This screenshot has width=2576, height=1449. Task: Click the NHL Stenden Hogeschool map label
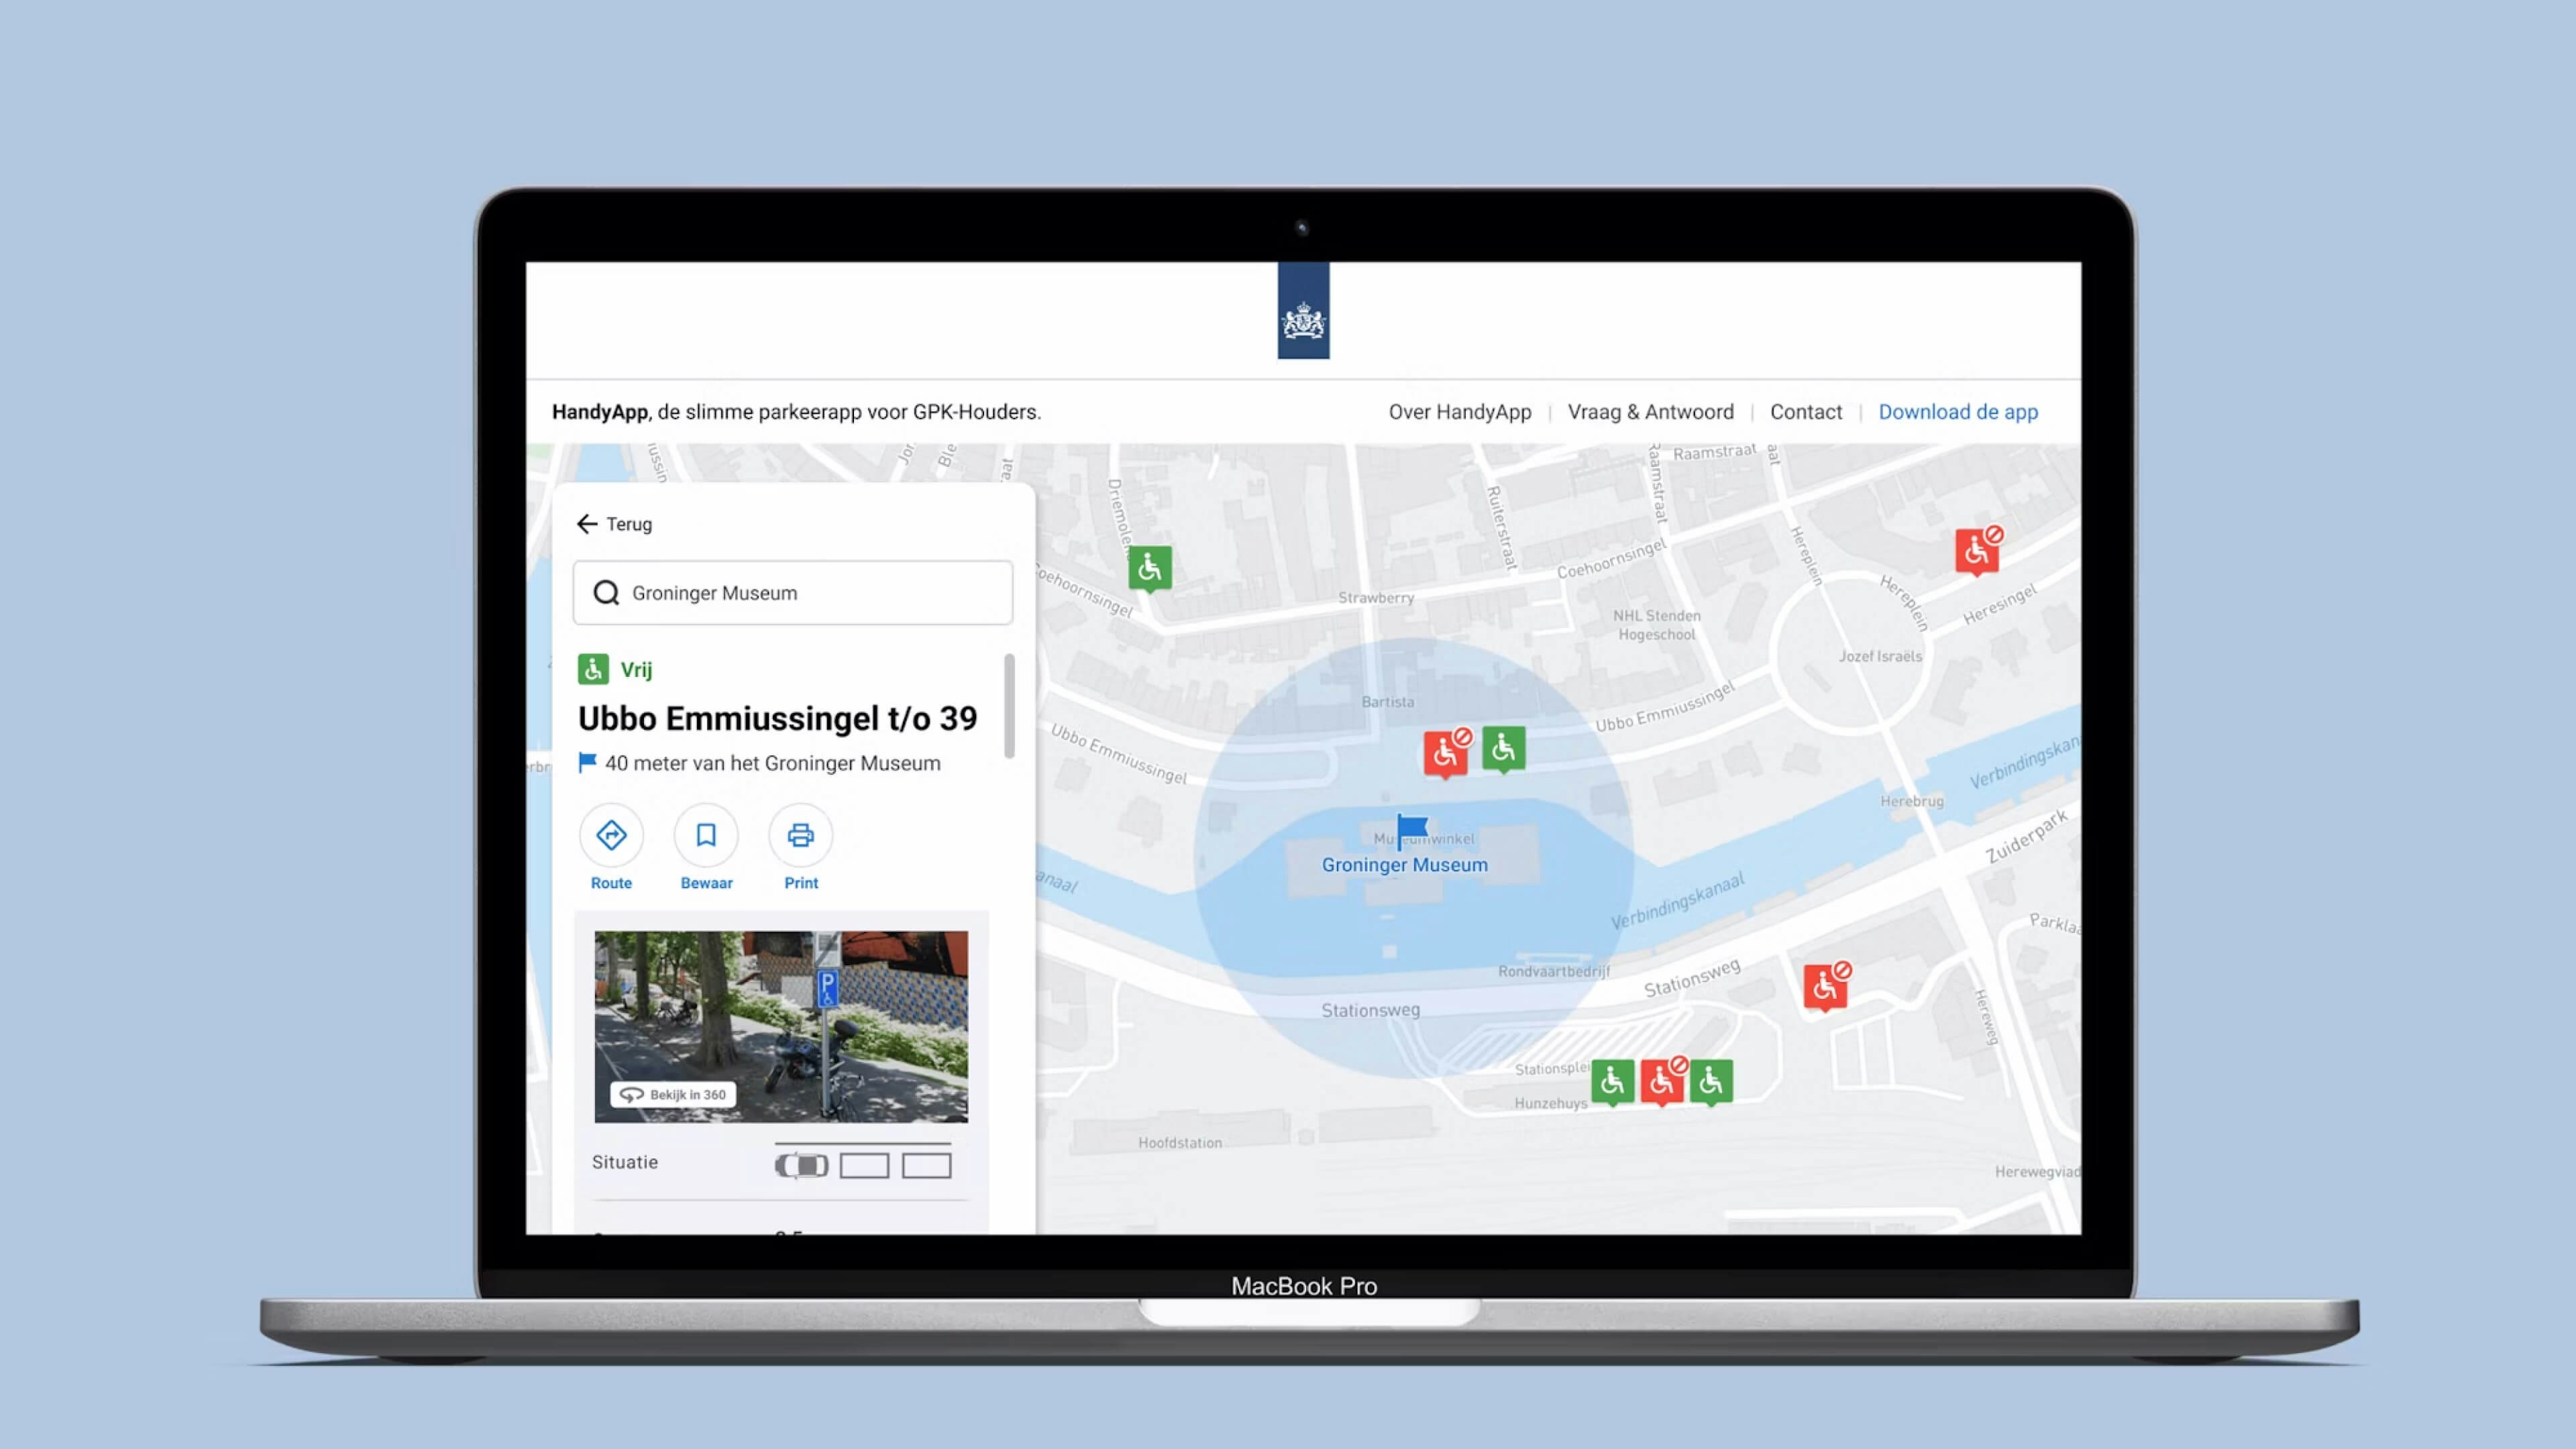(1656, 625)
